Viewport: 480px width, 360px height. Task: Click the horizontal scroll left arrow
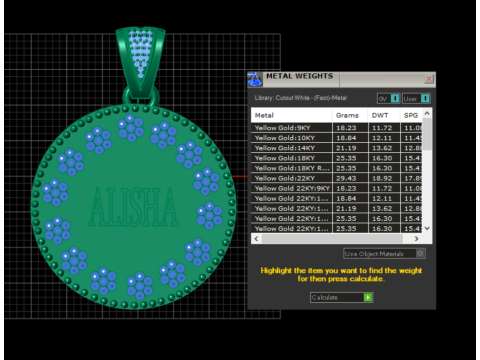256,239
